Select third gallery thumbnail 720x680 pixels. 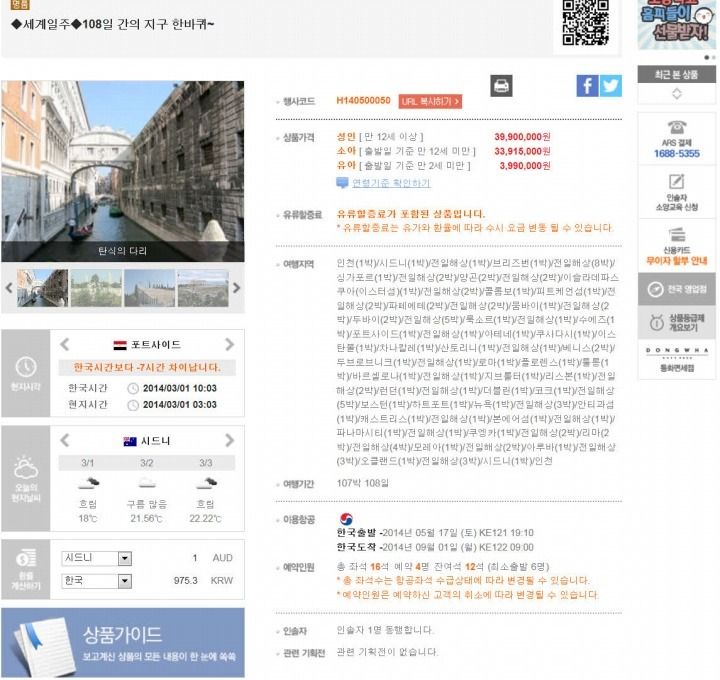pyautogui.click(x=150, y=288)
